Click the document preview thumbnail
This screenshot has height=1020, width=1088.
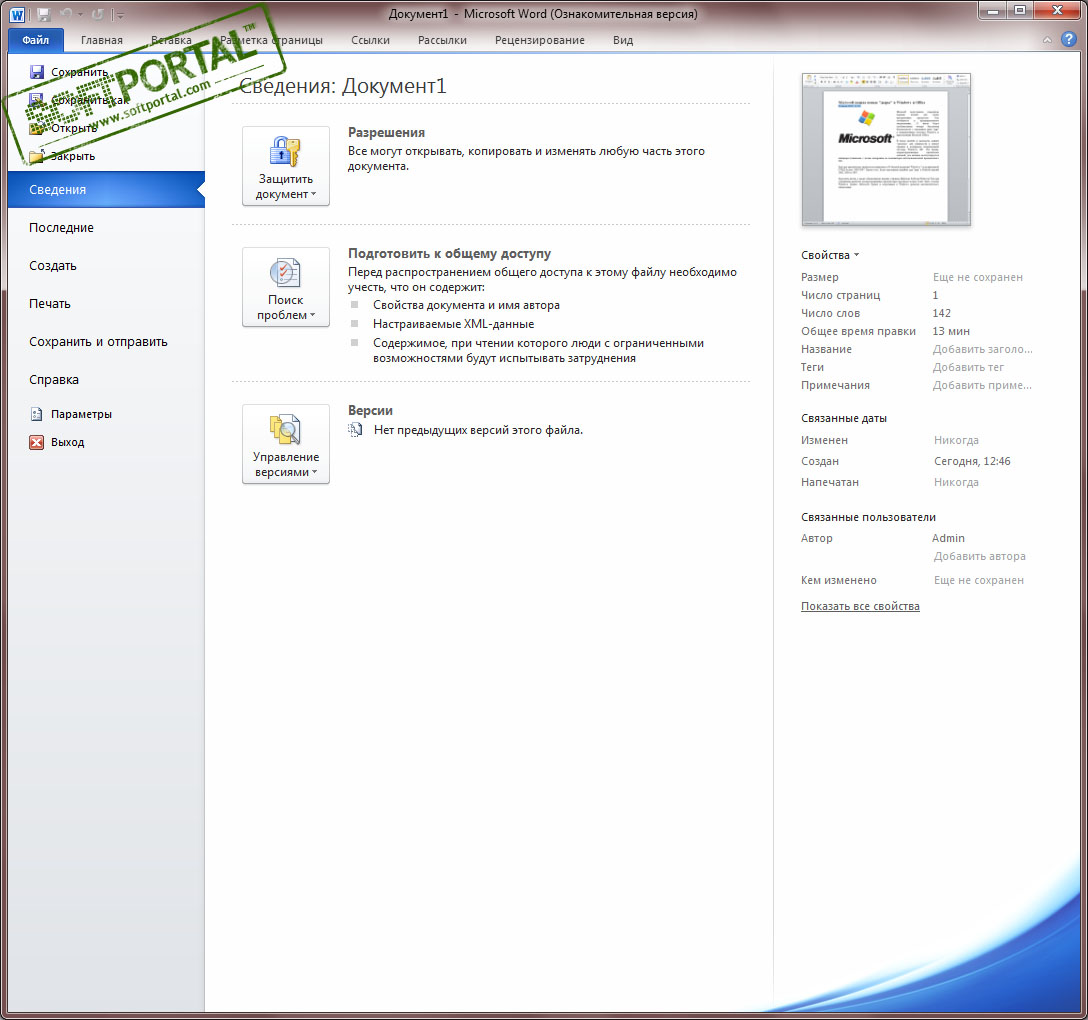(x=886, y=150)
